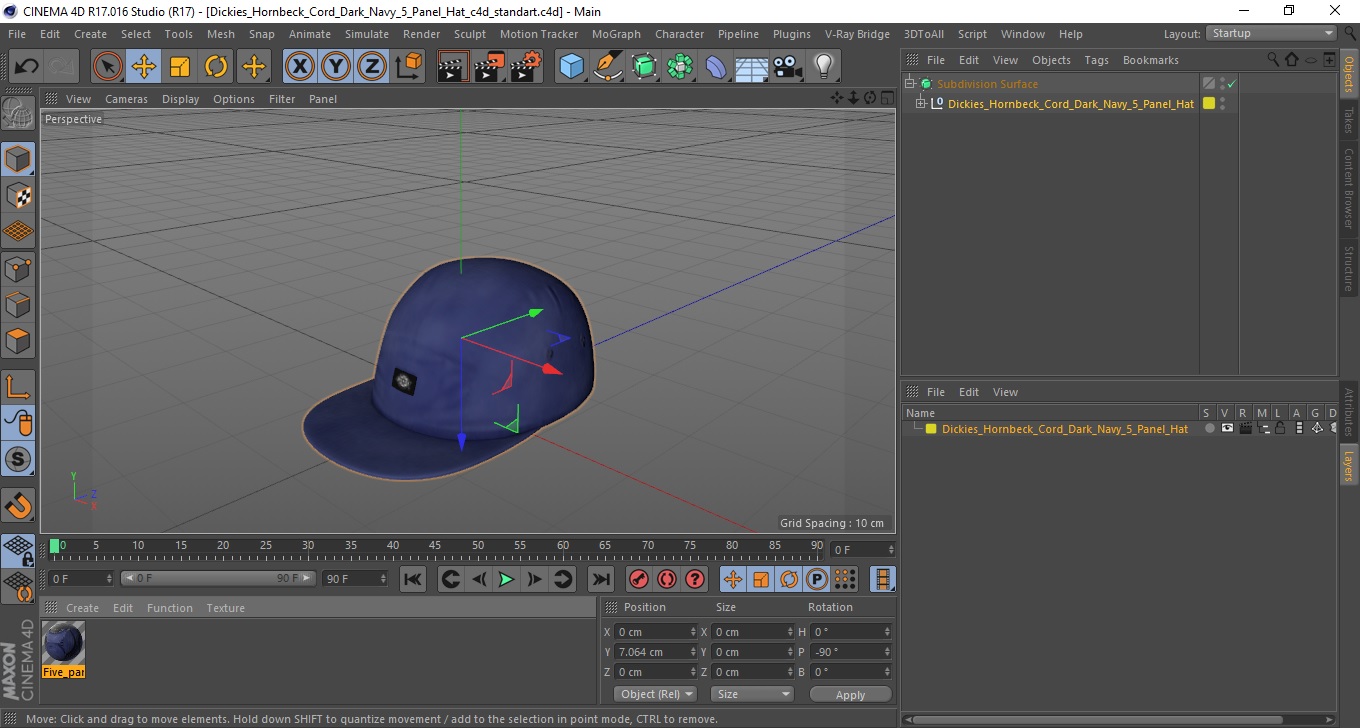Open the Simulate menu
The height and width of the screenshot is (728, 1360).
pyautogui.click(x=367, y=34)
